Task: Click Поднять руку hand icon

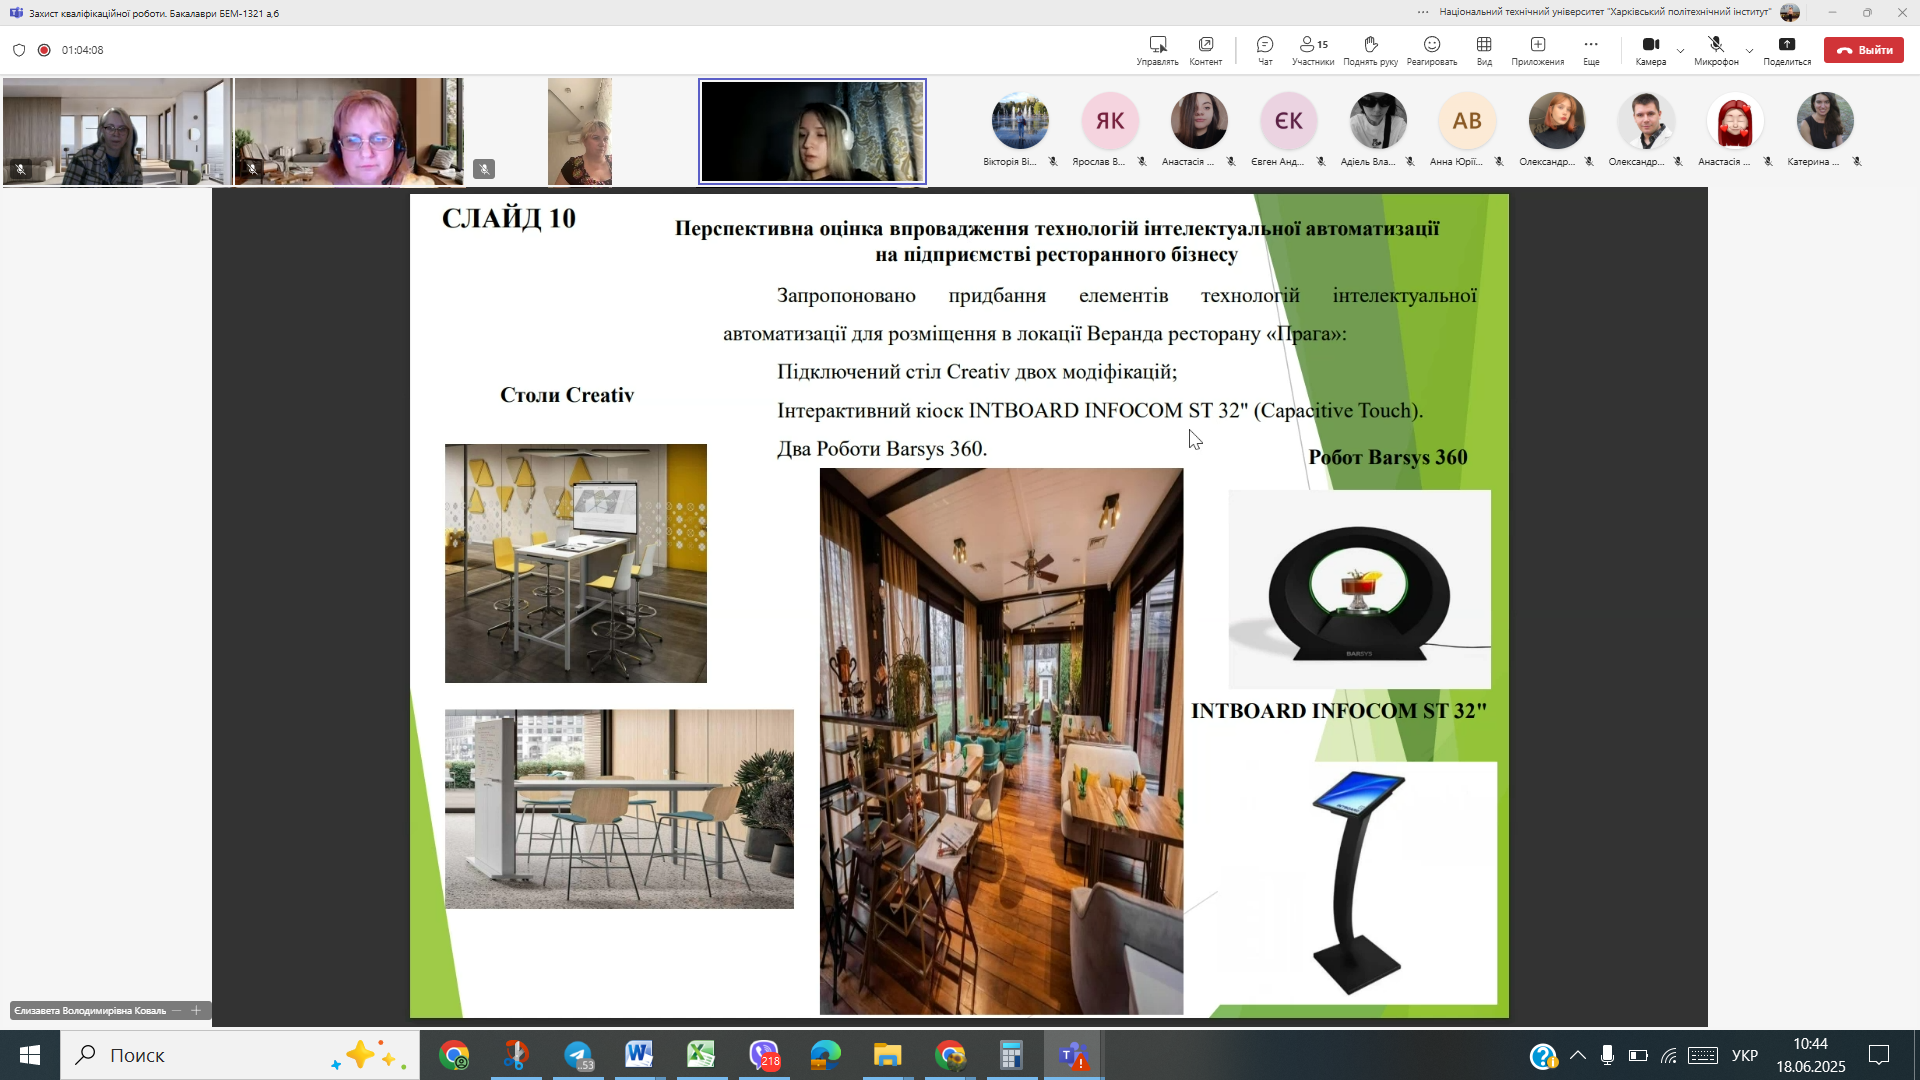Action: tap(1370, 49)
